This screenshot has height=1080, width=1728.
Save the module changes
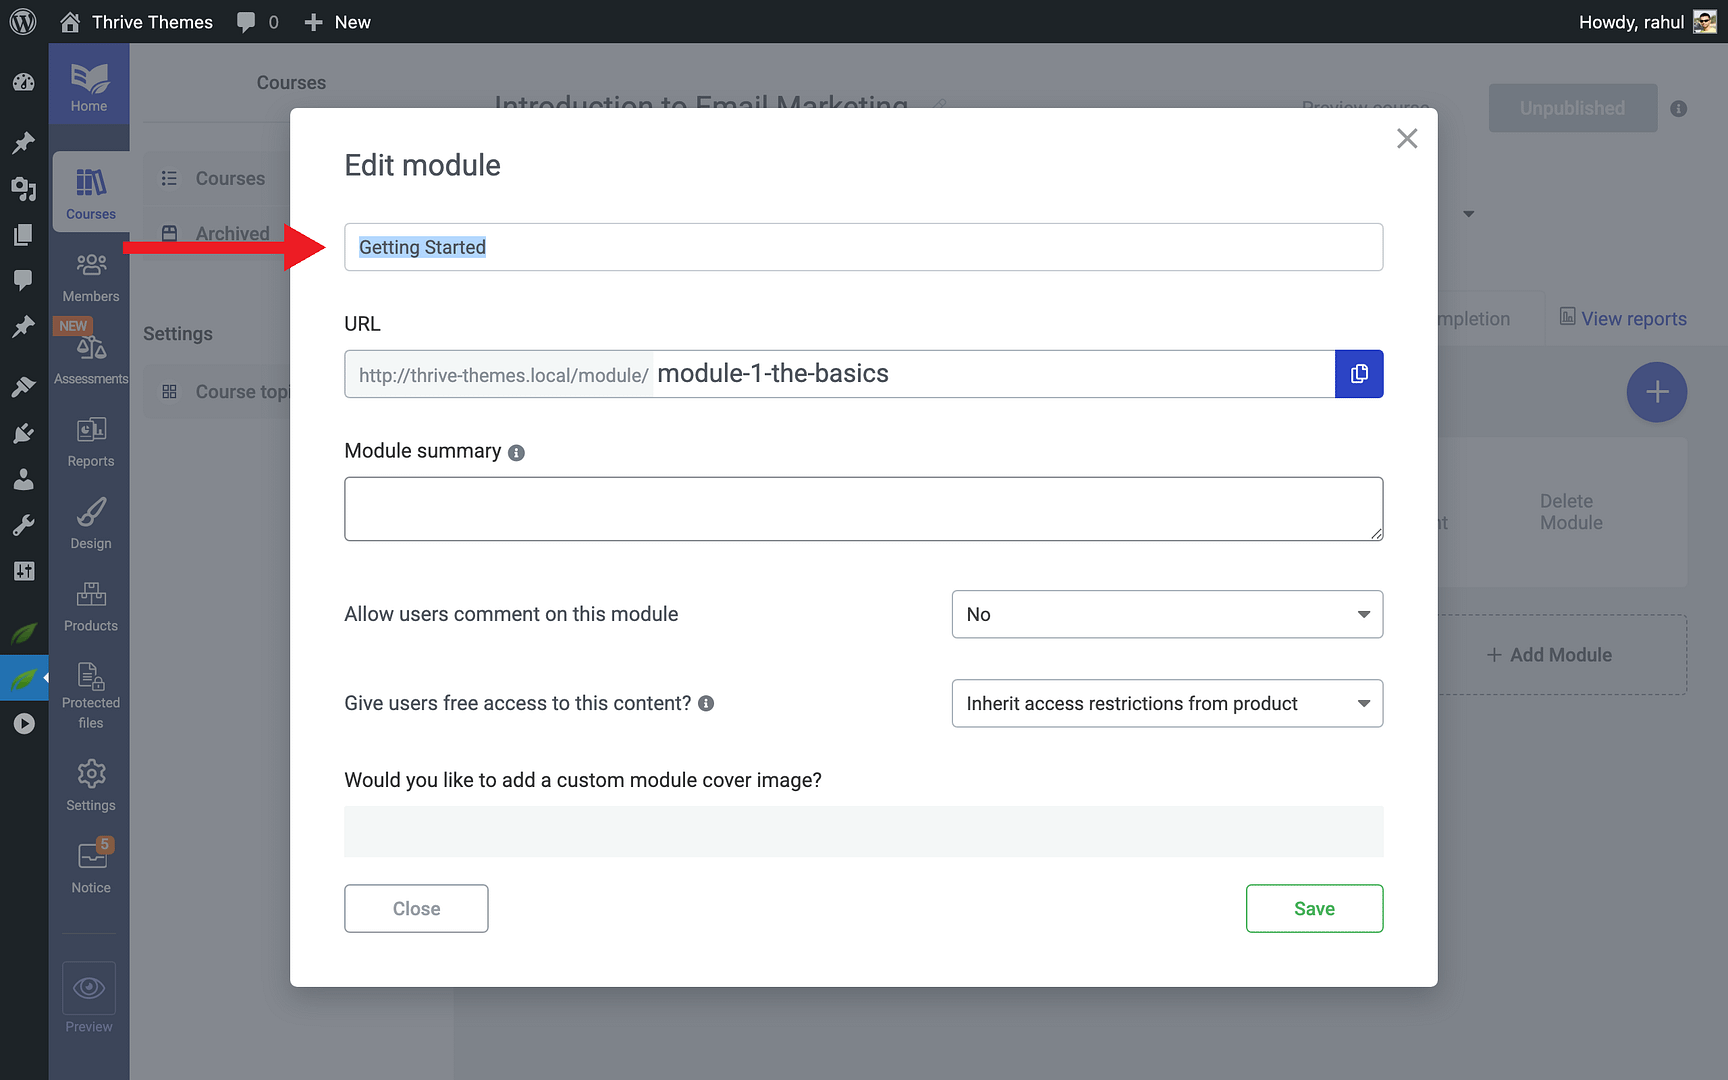coord(1314,908)
